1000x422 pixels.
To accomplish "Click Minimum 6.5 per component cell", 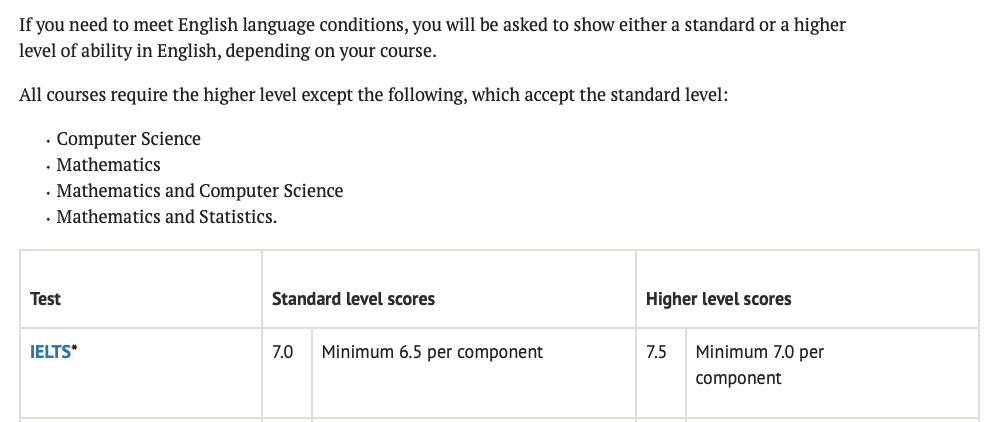I will point(432,352).
